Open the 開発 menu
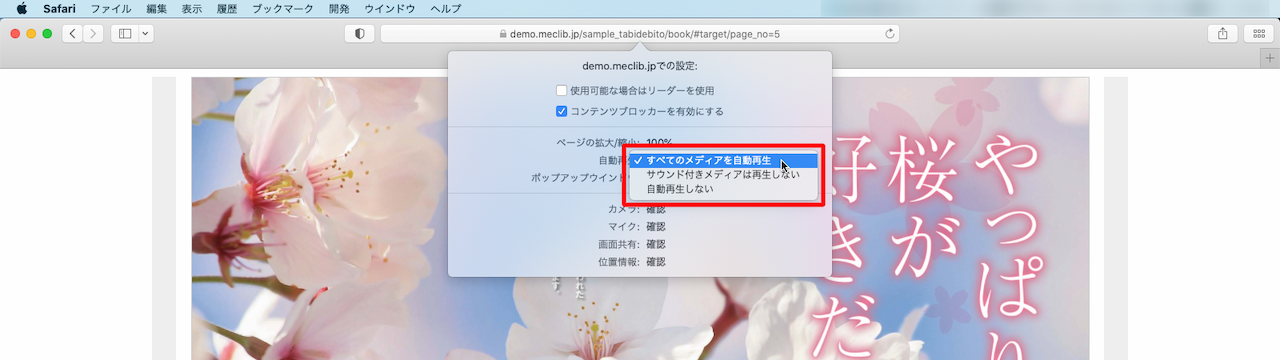 (x=339, y=8)
